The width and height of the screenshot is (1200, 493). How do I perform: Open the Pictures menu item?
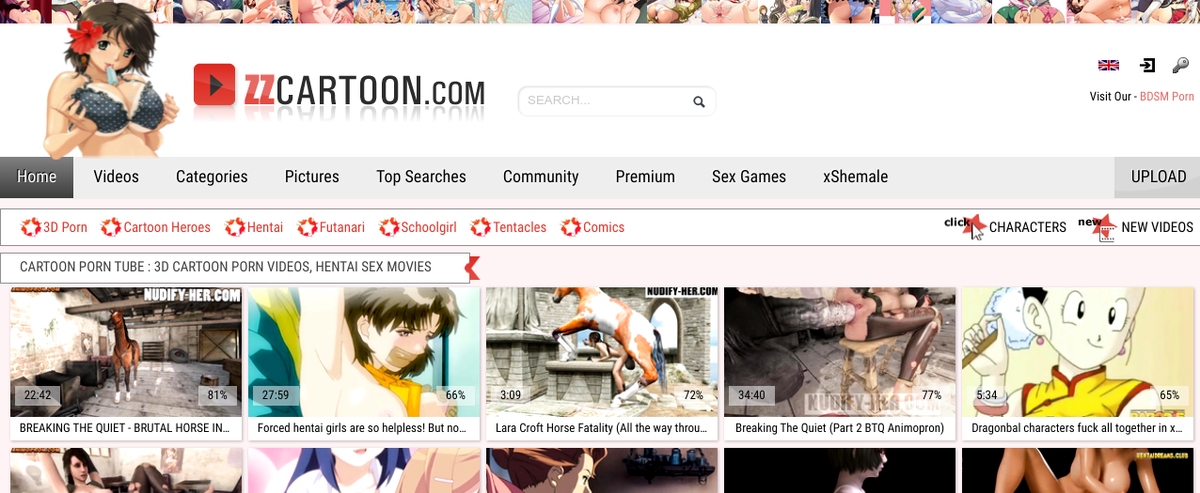(x=312, y=177)
